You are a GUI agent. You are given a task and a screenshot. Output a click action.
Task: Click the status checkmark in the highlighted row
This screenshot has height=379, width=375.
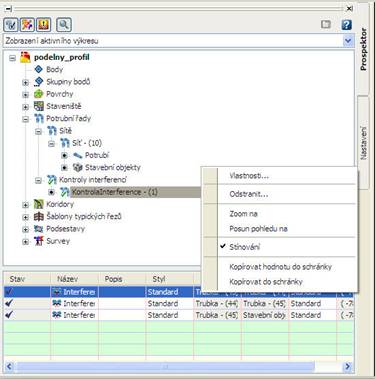point(9,292)
